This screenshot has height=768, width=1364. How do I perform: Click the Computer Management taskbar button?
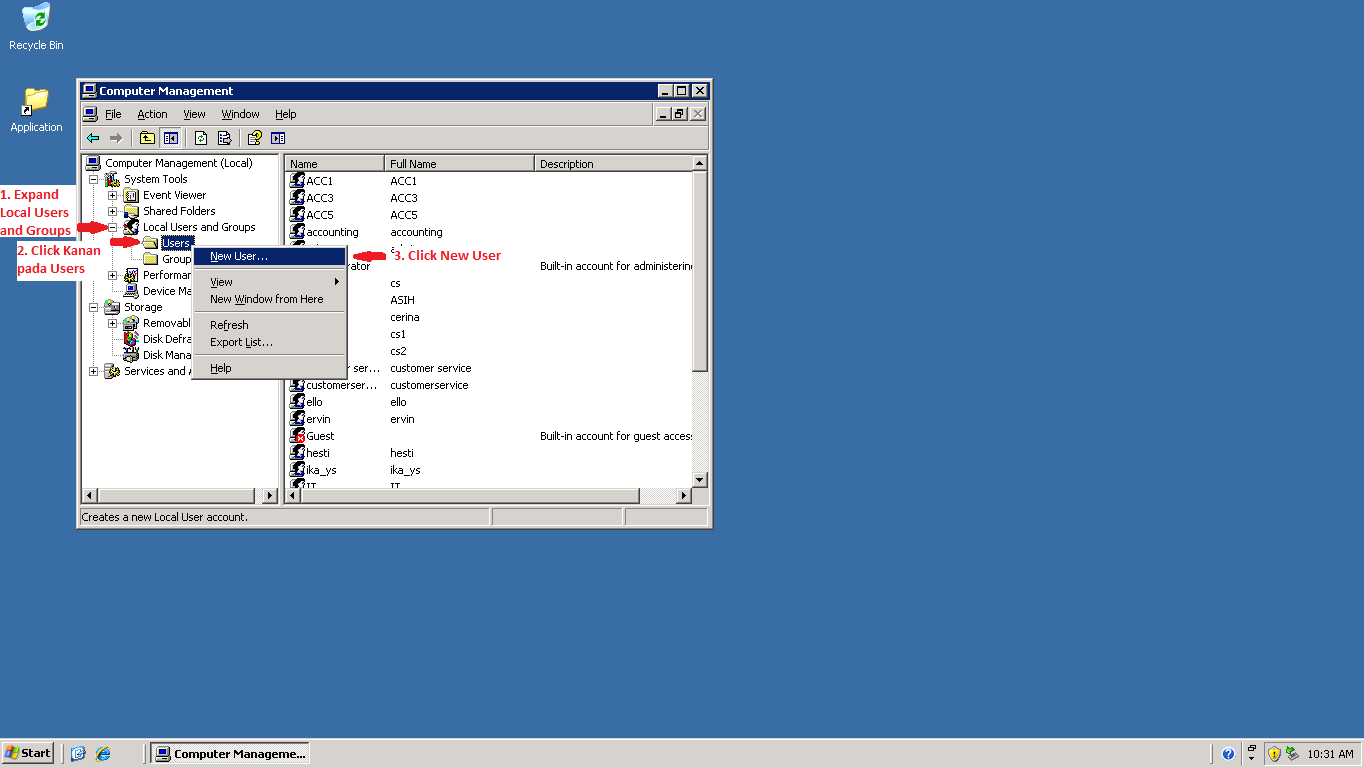tap(229, 753)
